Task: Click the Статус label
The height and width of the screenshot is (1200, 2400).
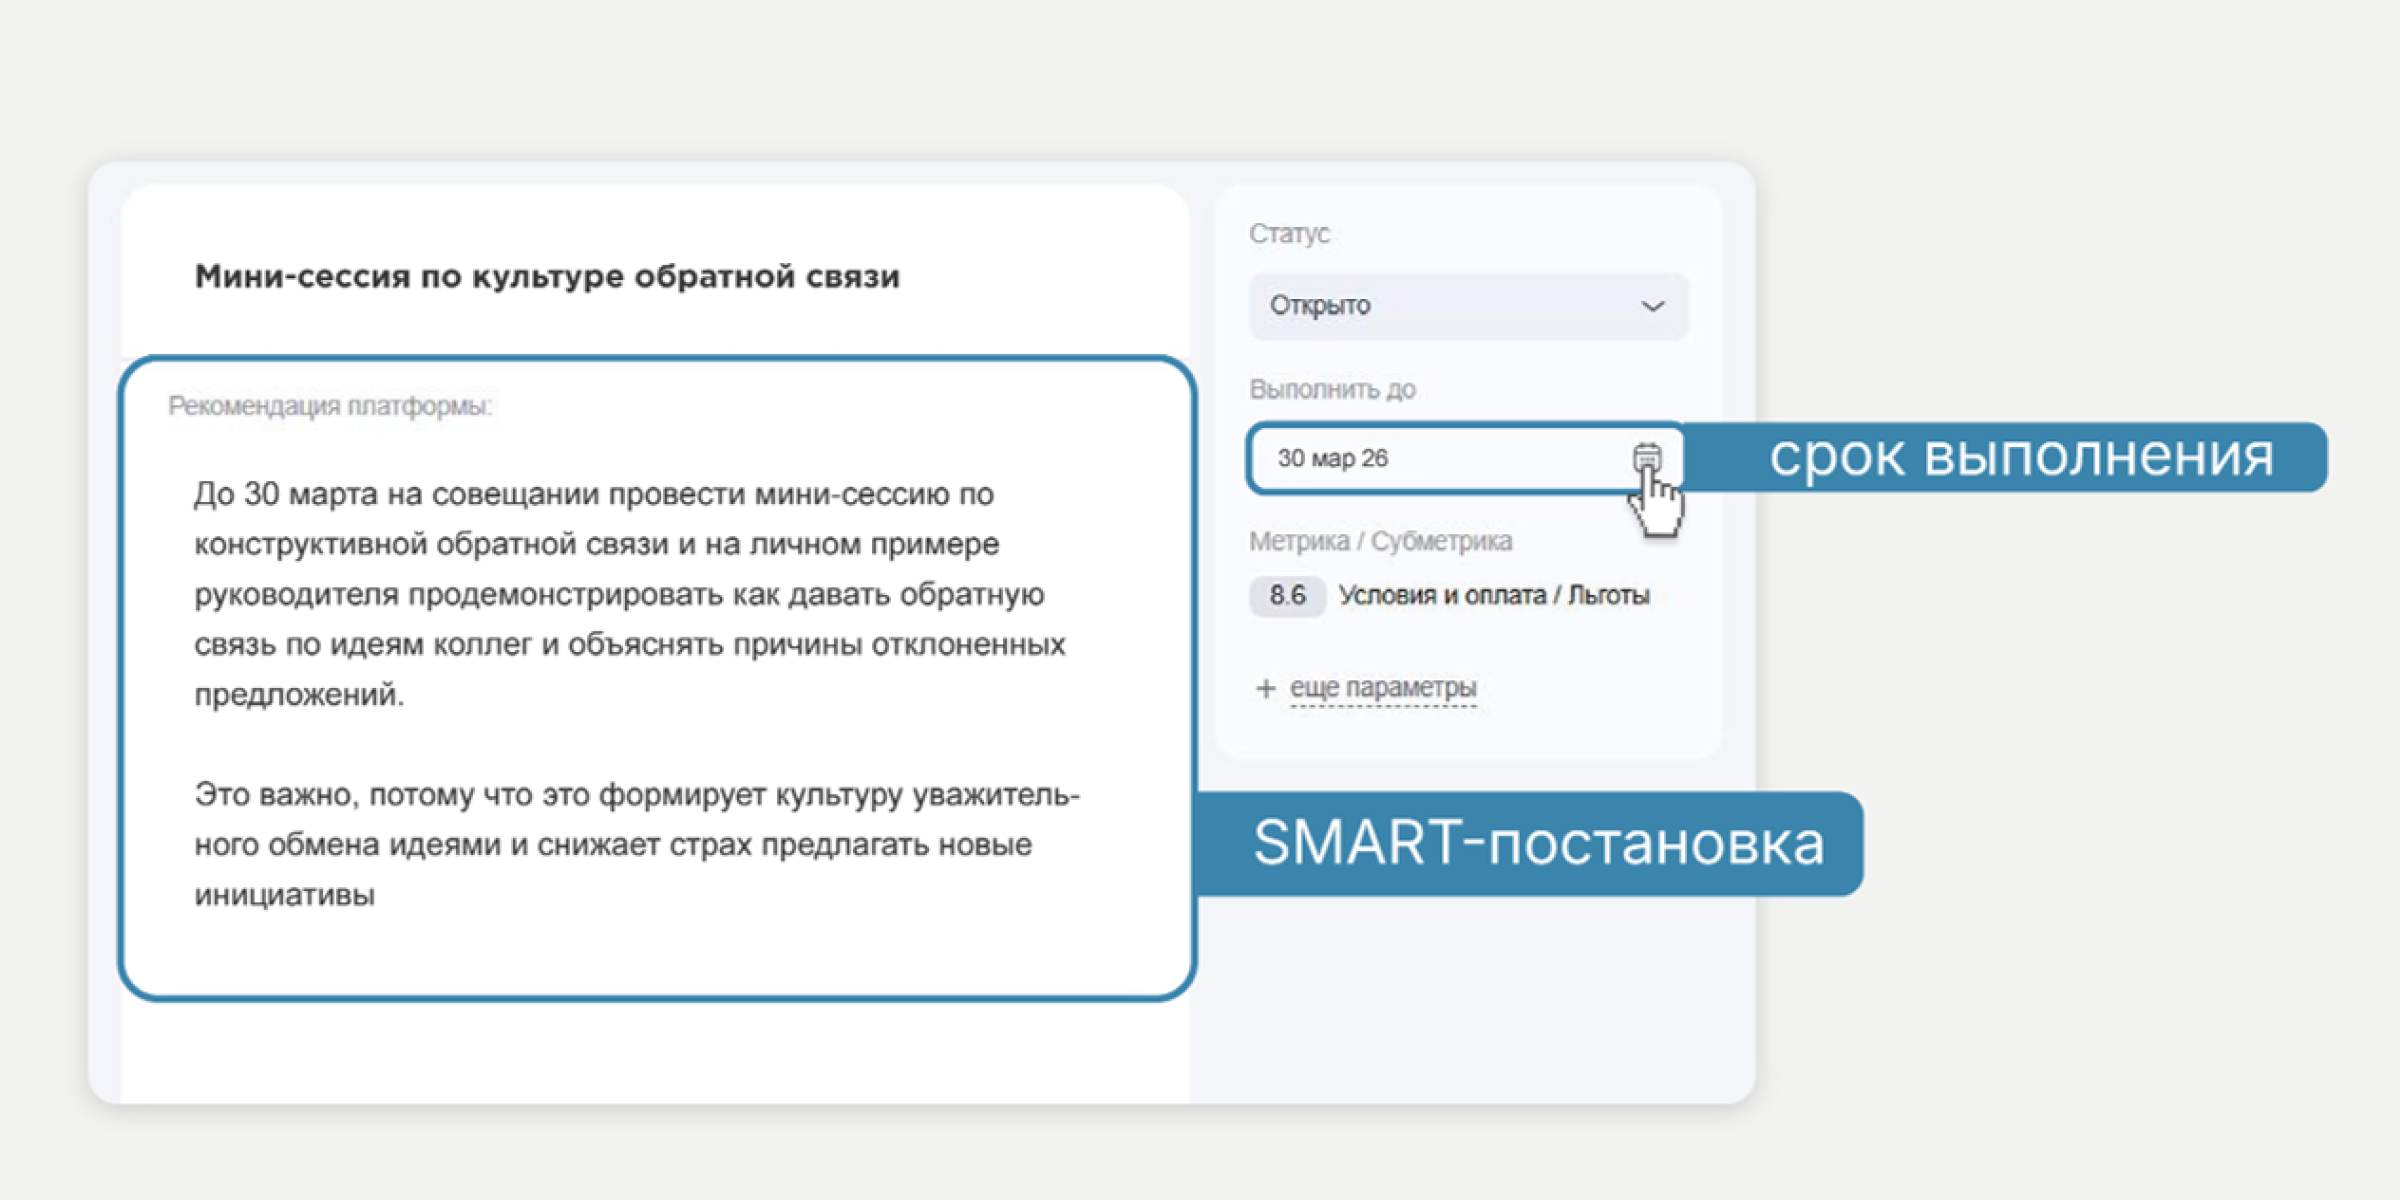Action: [1289, 233]
